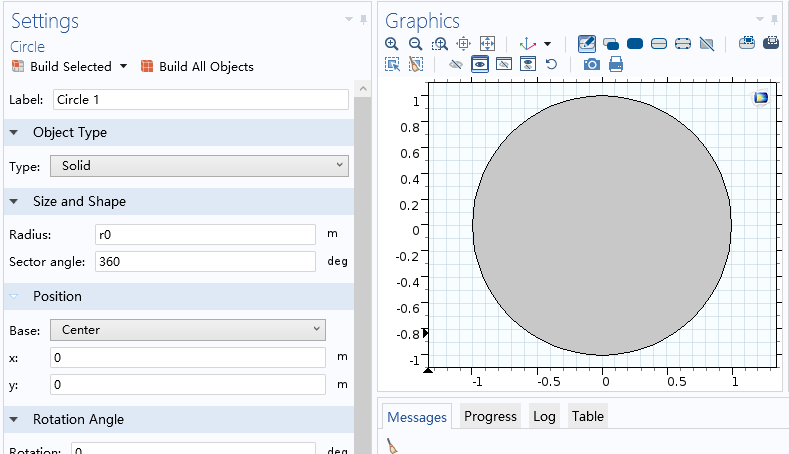The height and width of the screenshot is (454, 789).
Task: Click the Reset Hiding icon
Action: click(x=551, y=64)
